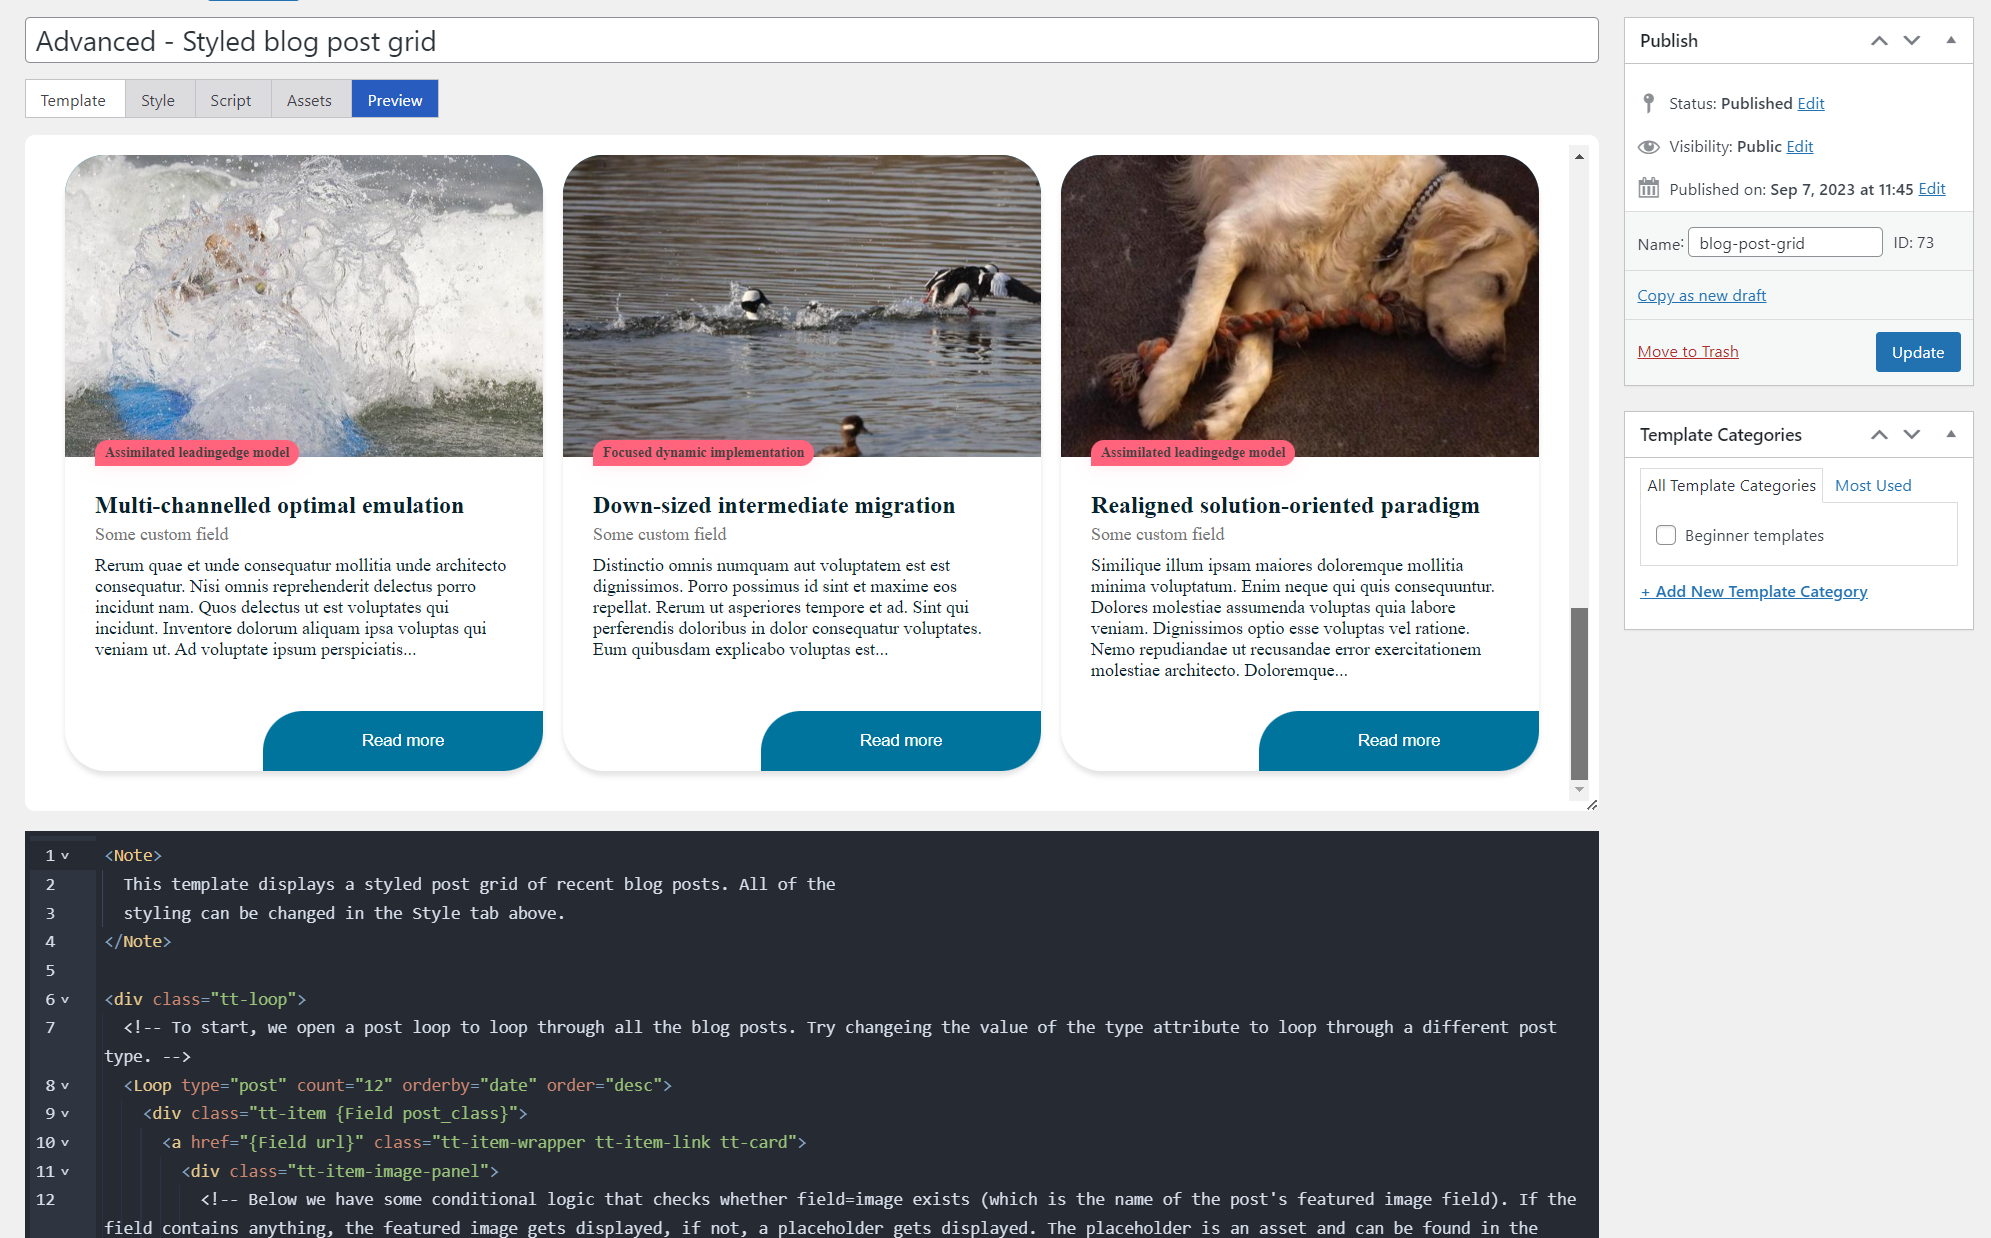Read more on Multi-channelled optimal emulation
The height and width of the screenshot is (1238, 1991).
click(x=403, y=740)
